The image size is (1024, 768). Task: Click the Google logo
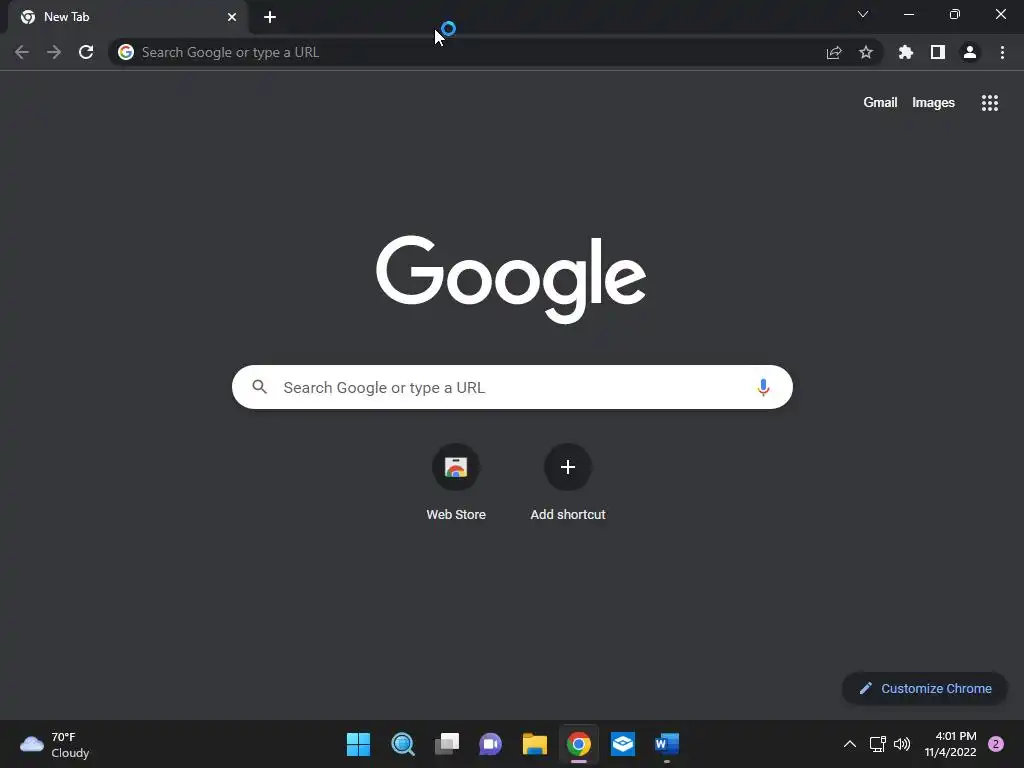[511, 280]
